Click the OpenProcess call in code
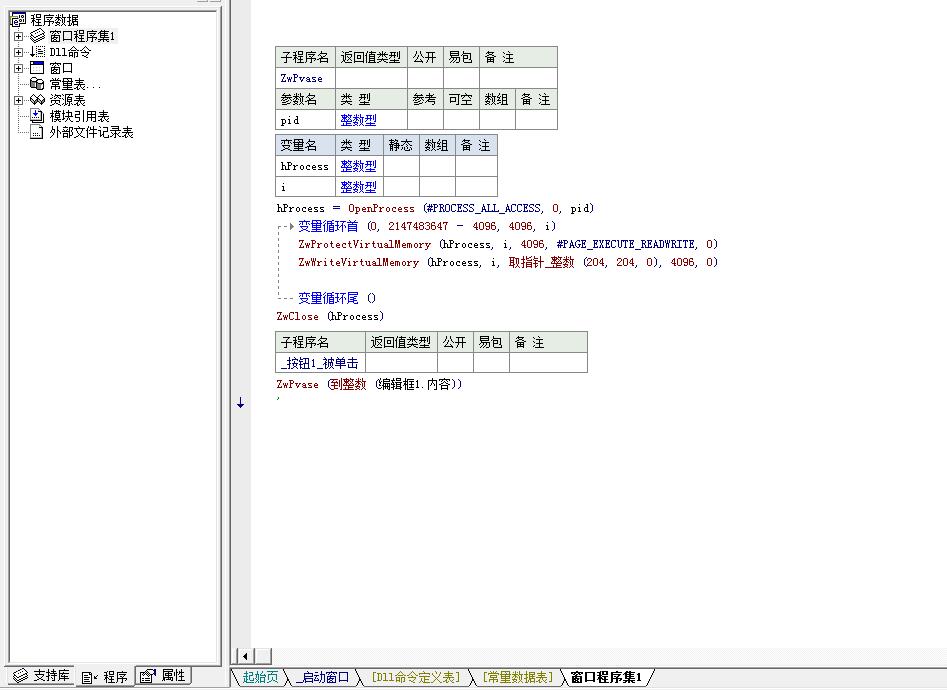 tap(381, 208)
